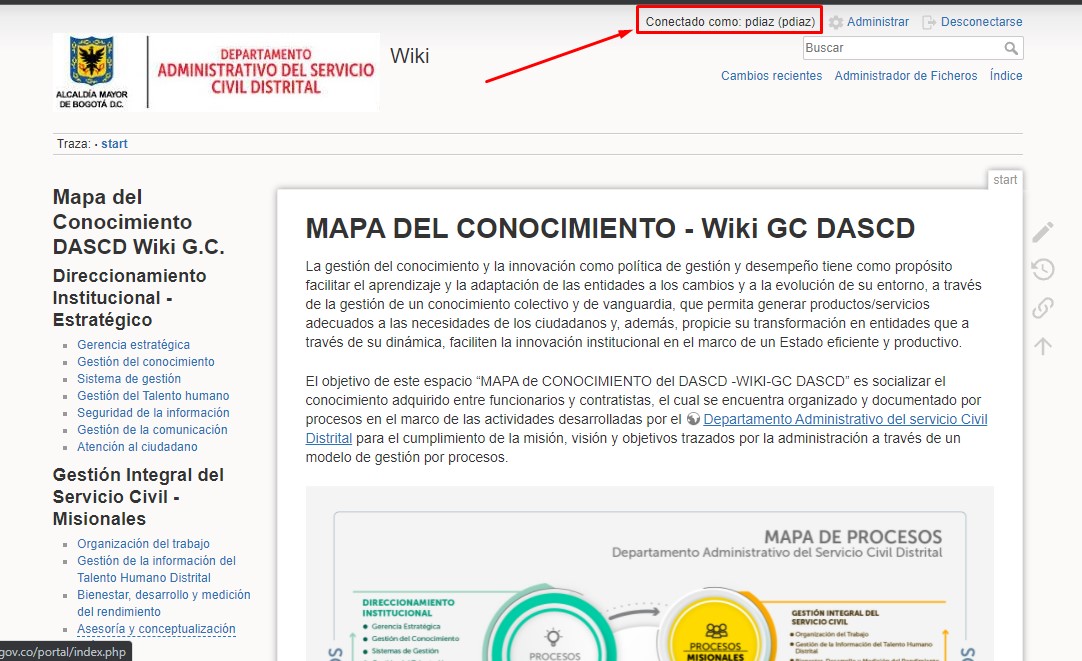Click the search magnifier icon
Viewport: 1082px width, 661px height.
(x=1011, y=48)
